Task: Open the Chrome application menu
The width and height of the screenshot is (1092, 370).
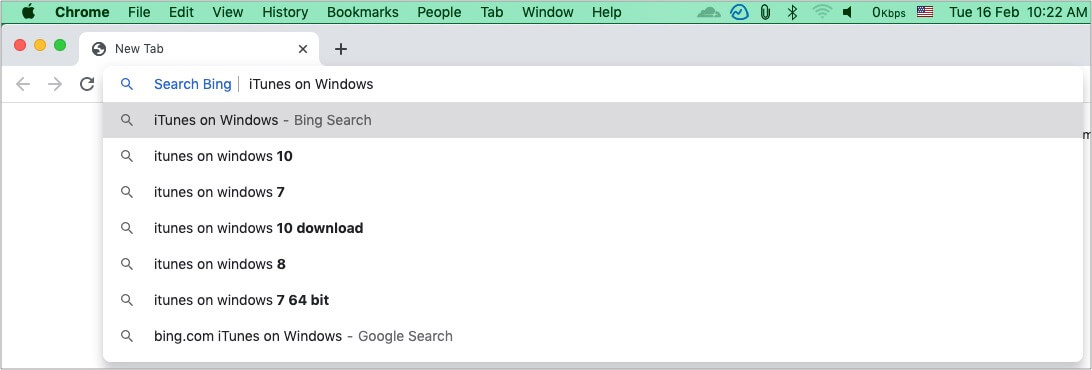Action: (x=82, y=12)
